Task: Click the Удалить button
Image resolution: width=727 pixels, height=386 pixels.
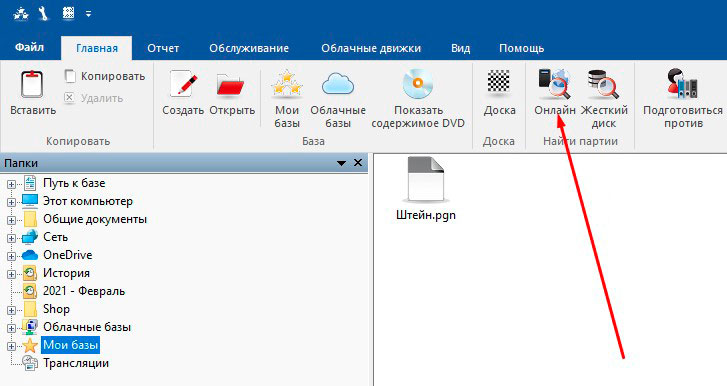Action: [94, 98]
